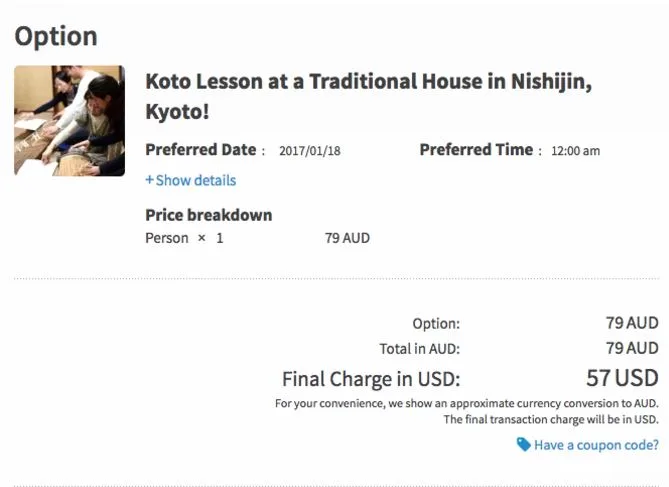
Task: Click the Final Charge in USD label
Action: (x=371, y=379)
